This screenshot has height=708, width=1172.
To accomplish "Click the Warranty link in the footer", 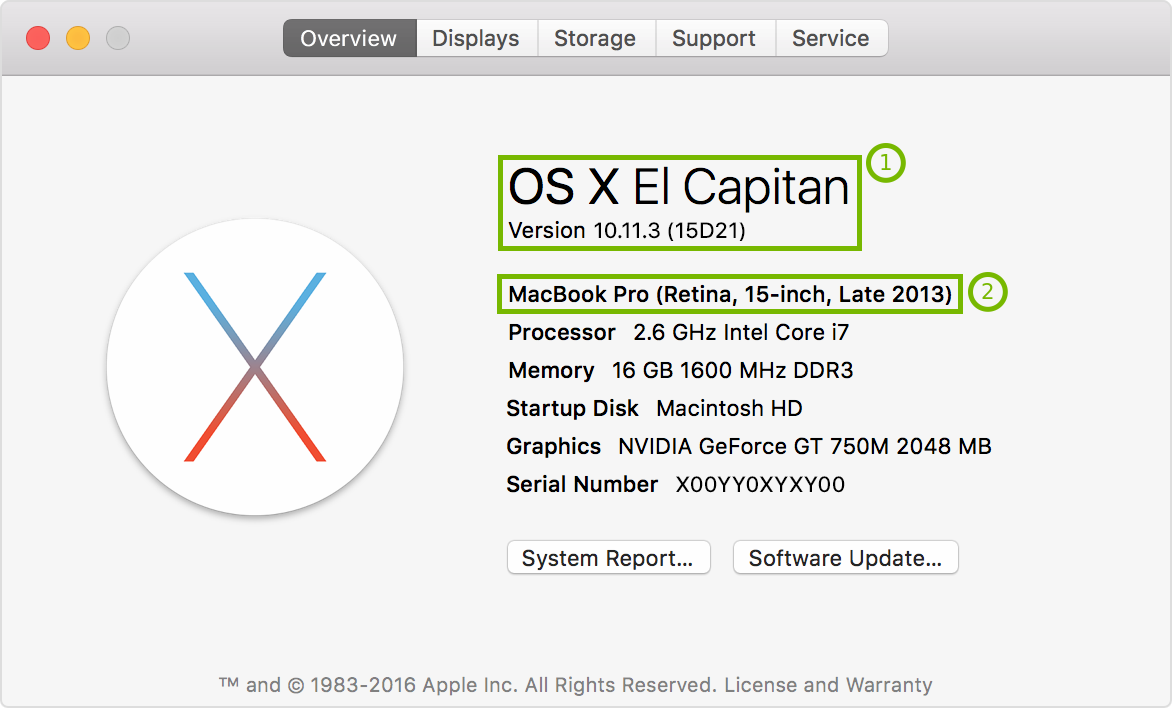I will [x=891, y=685].
